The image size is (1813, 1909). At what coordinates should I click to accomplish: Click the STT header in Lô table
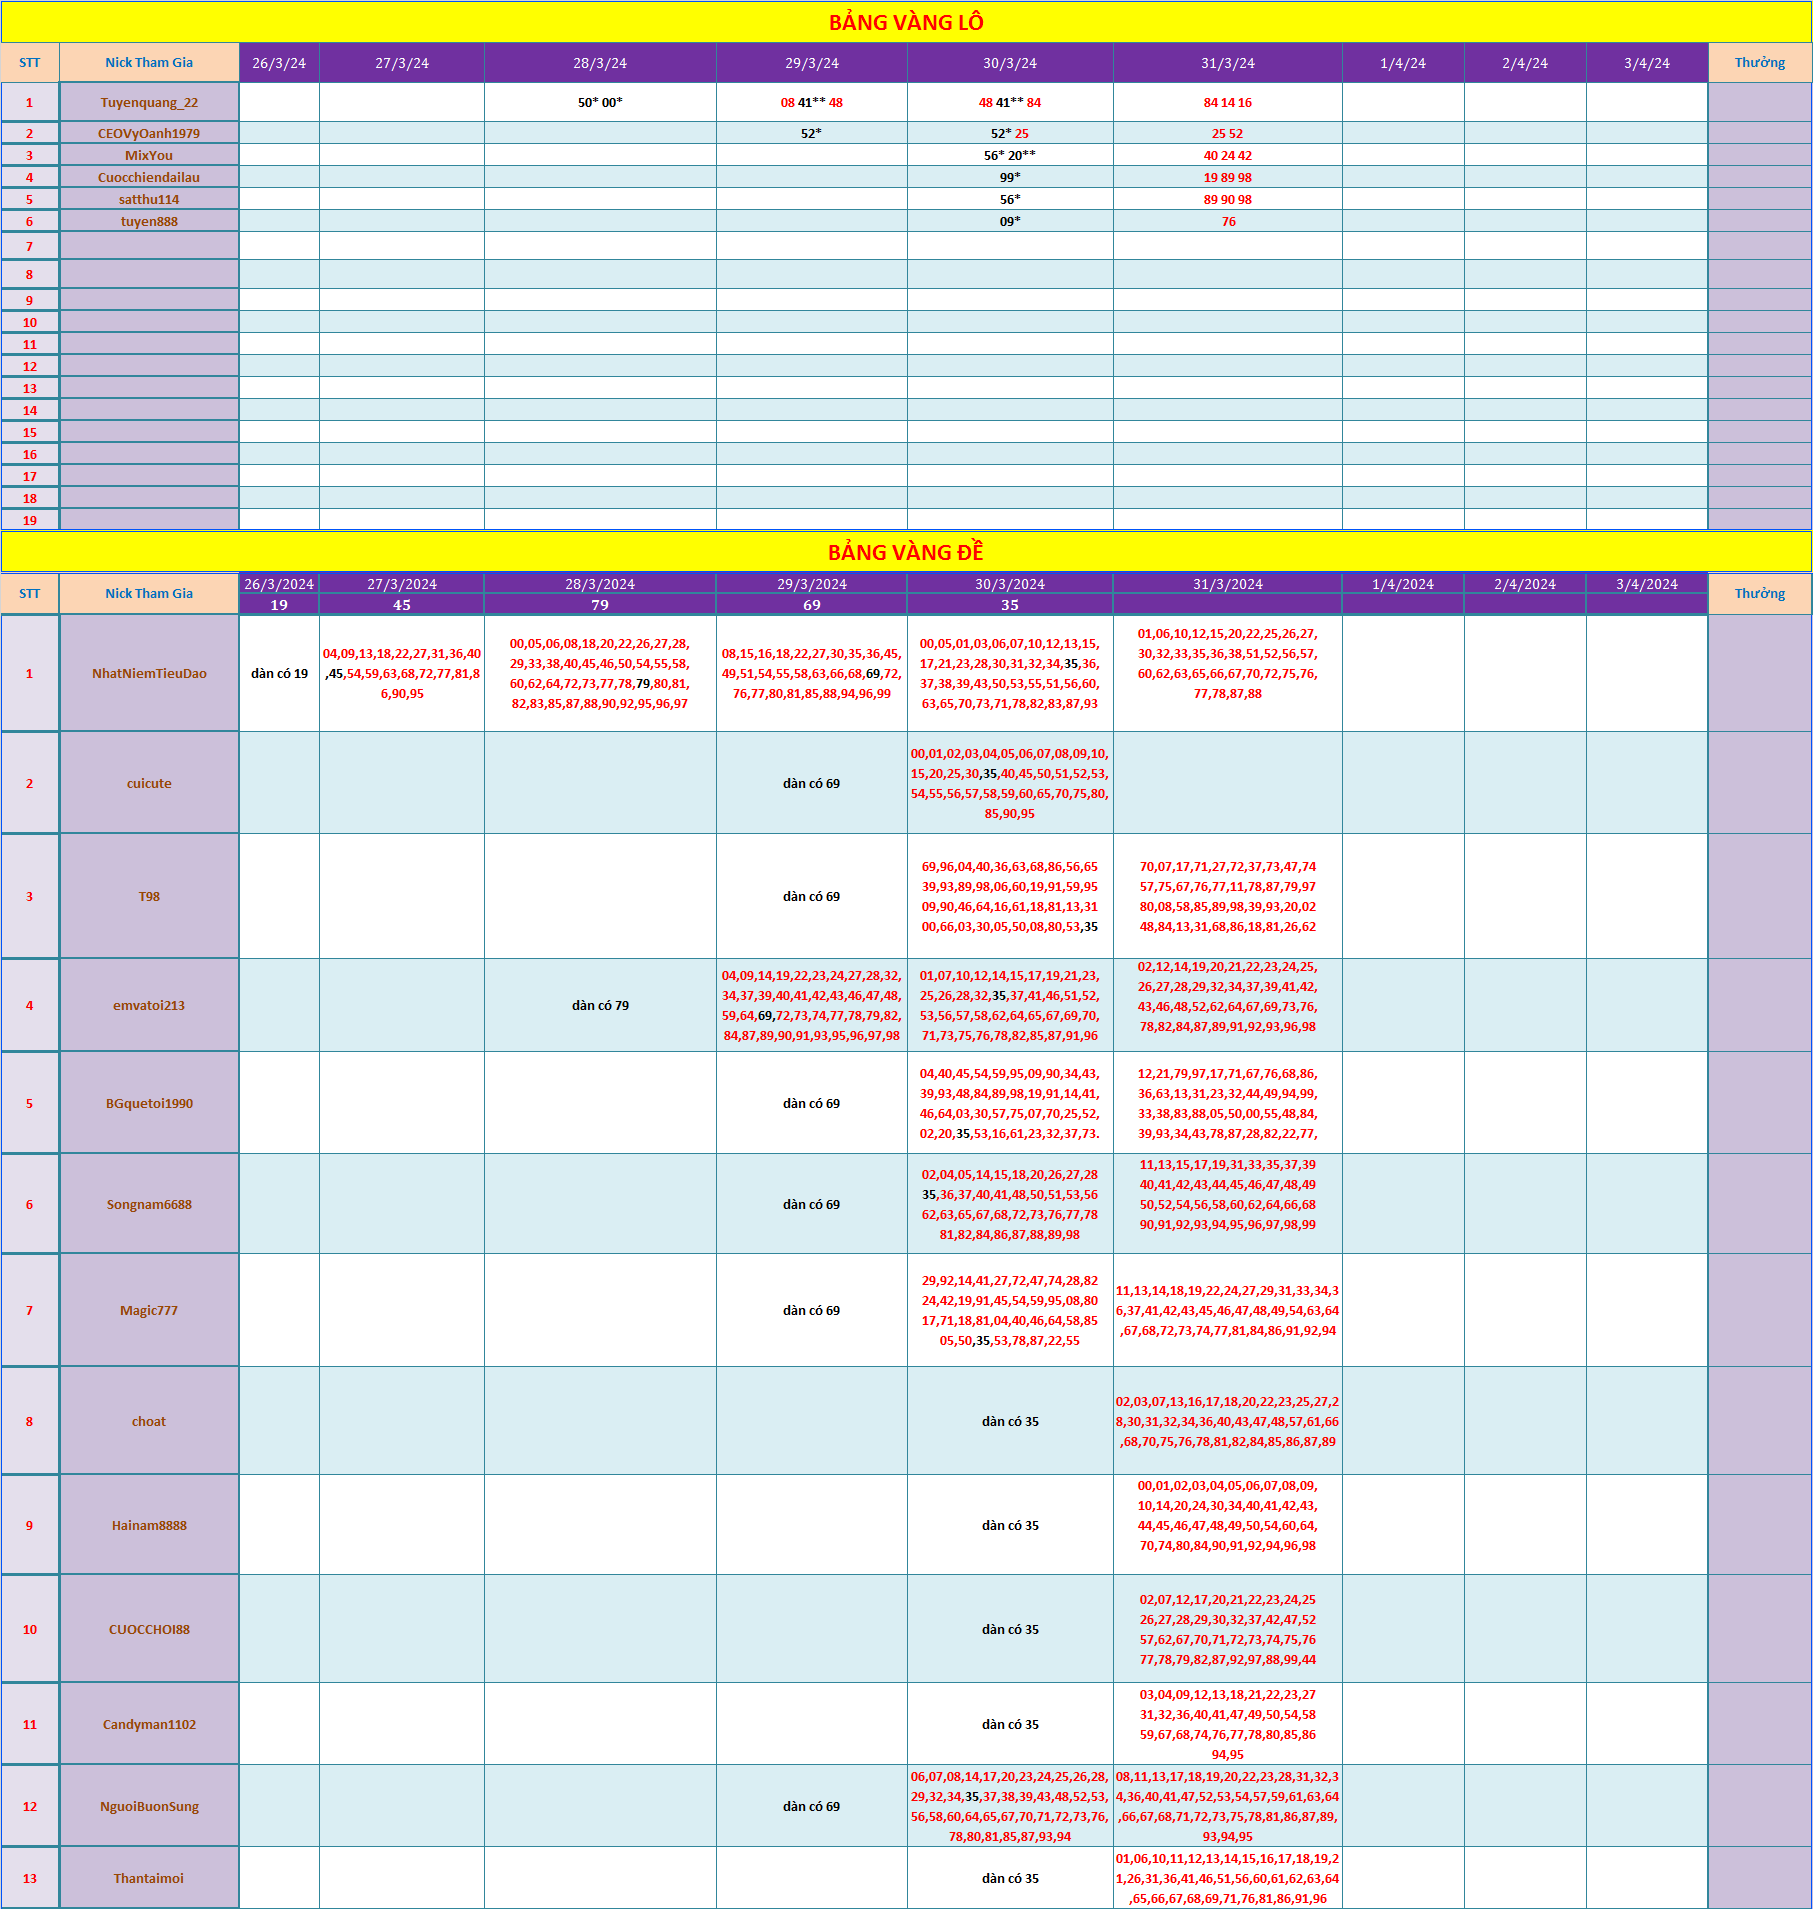(x=30, y=62)
